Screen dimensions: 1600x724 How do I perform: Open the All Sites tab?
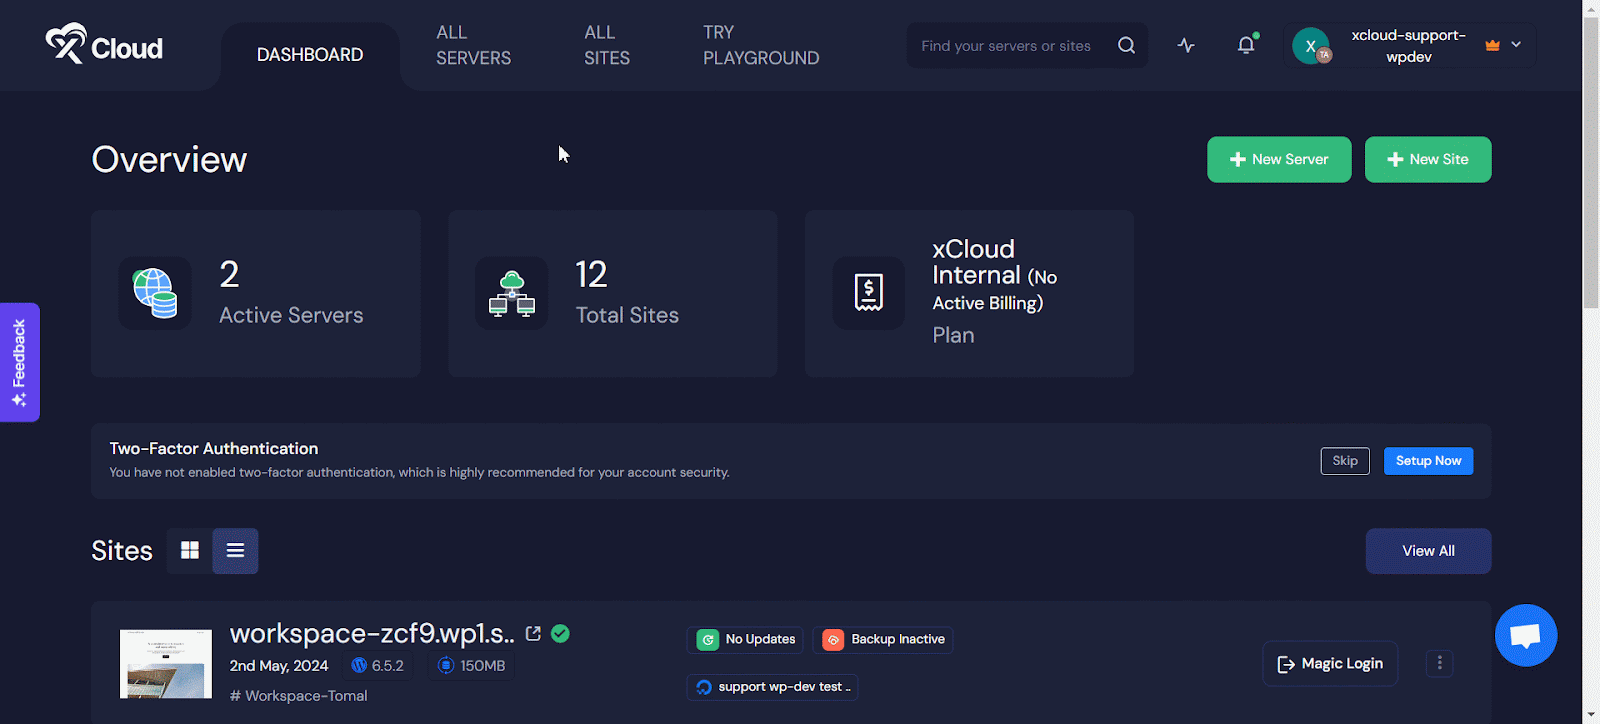tap(607, 45)
